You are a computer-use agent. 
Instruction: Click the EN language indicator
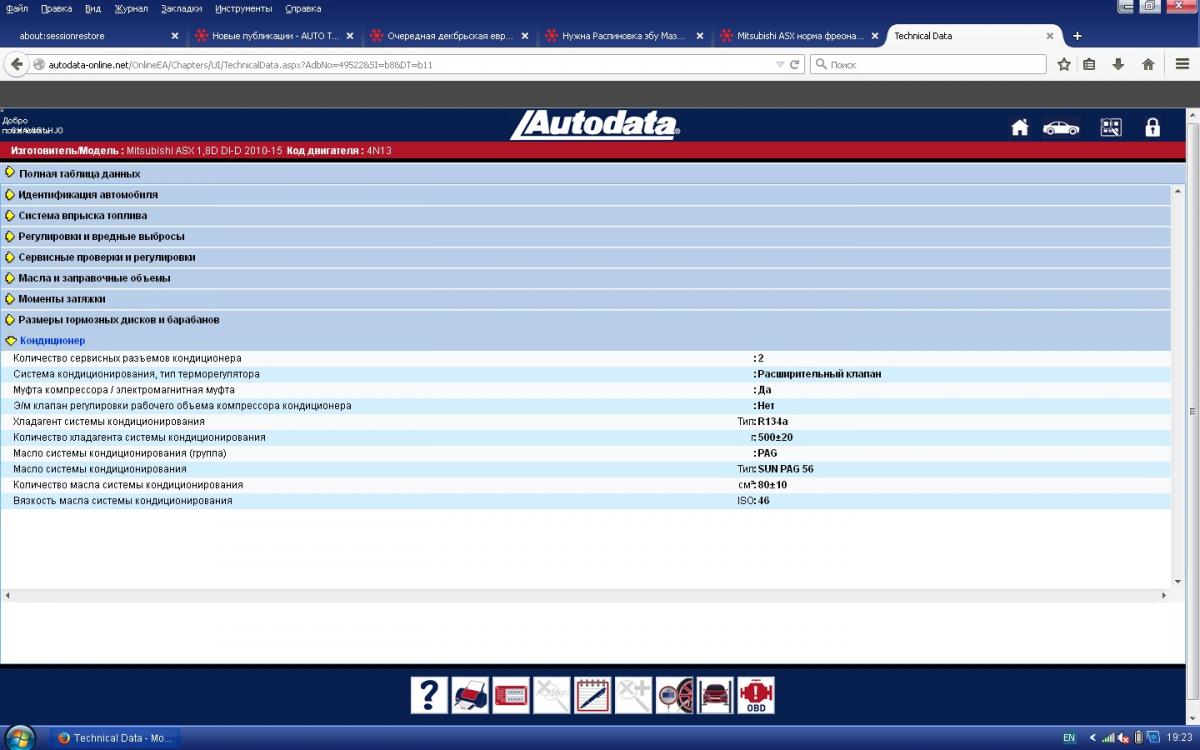point(1069,738)
